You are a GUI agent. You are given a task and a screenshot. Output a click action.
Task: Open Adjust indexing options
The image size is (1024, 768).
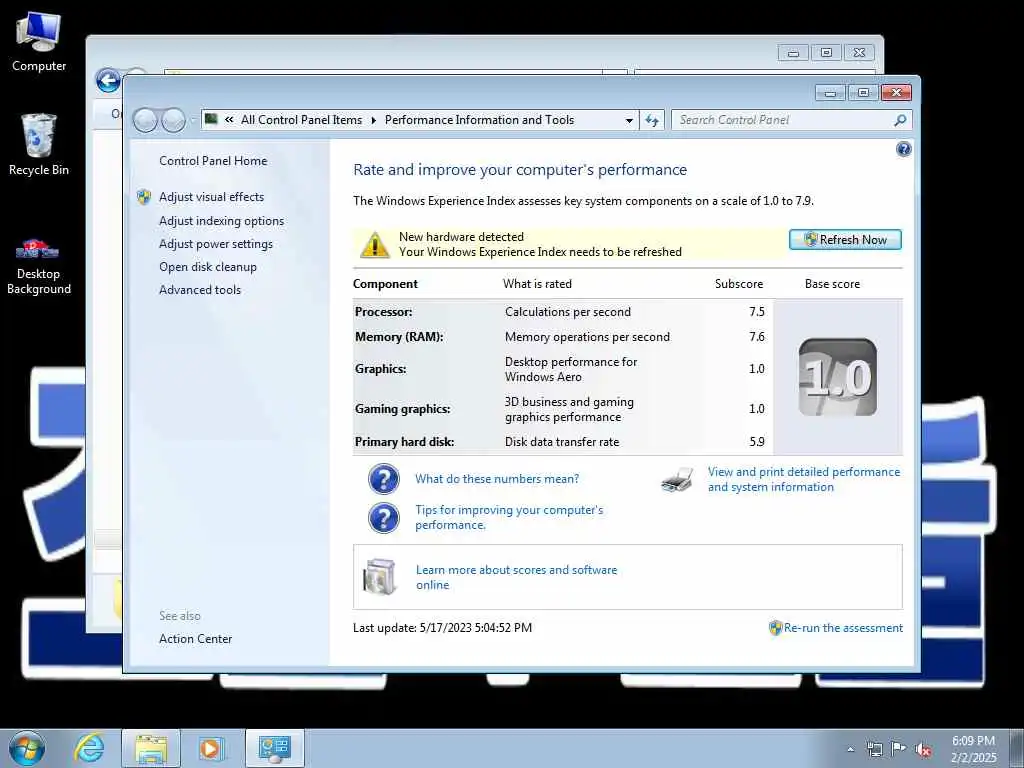point(221,221)
